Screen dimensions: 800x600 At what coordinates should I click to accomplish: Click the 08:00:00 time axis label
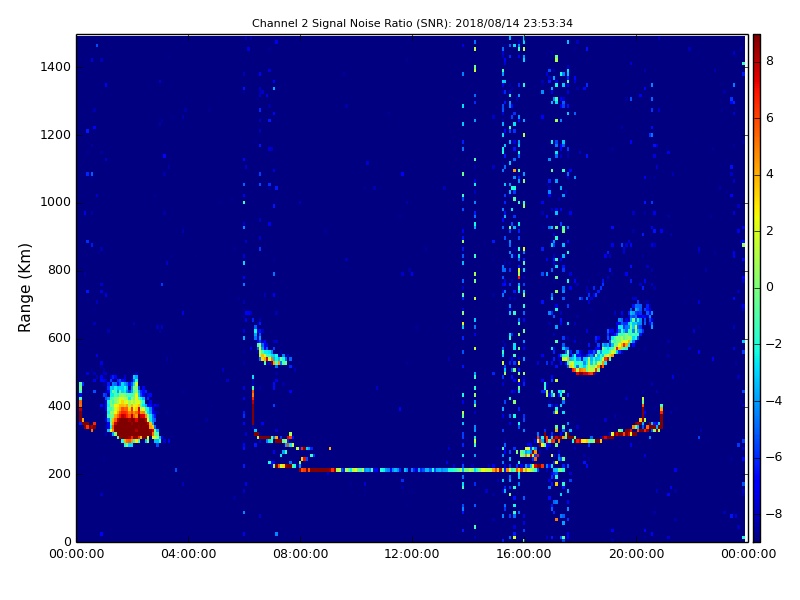pyautogui.click(x=301, y=554)
